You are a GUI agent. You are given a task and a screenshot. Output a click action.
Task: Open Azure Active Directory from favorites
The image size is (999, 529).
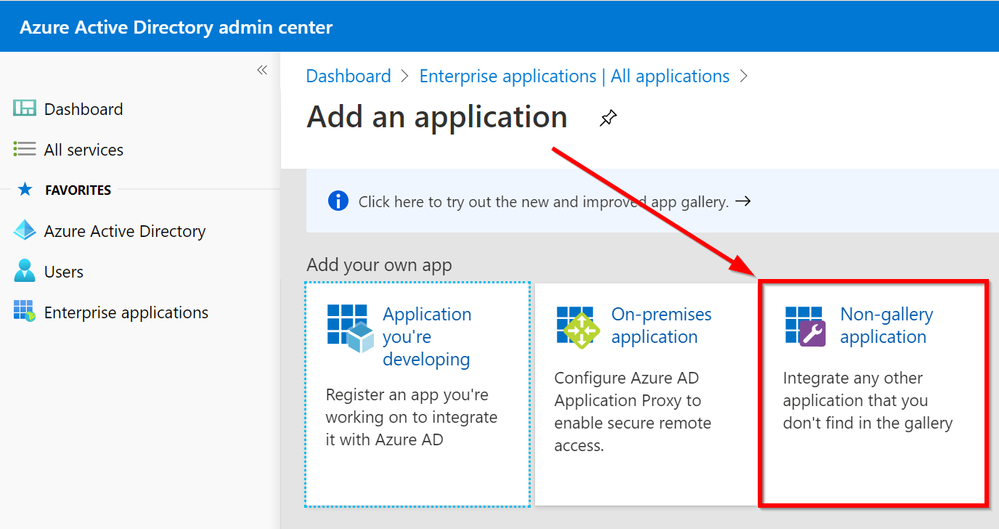125,231
